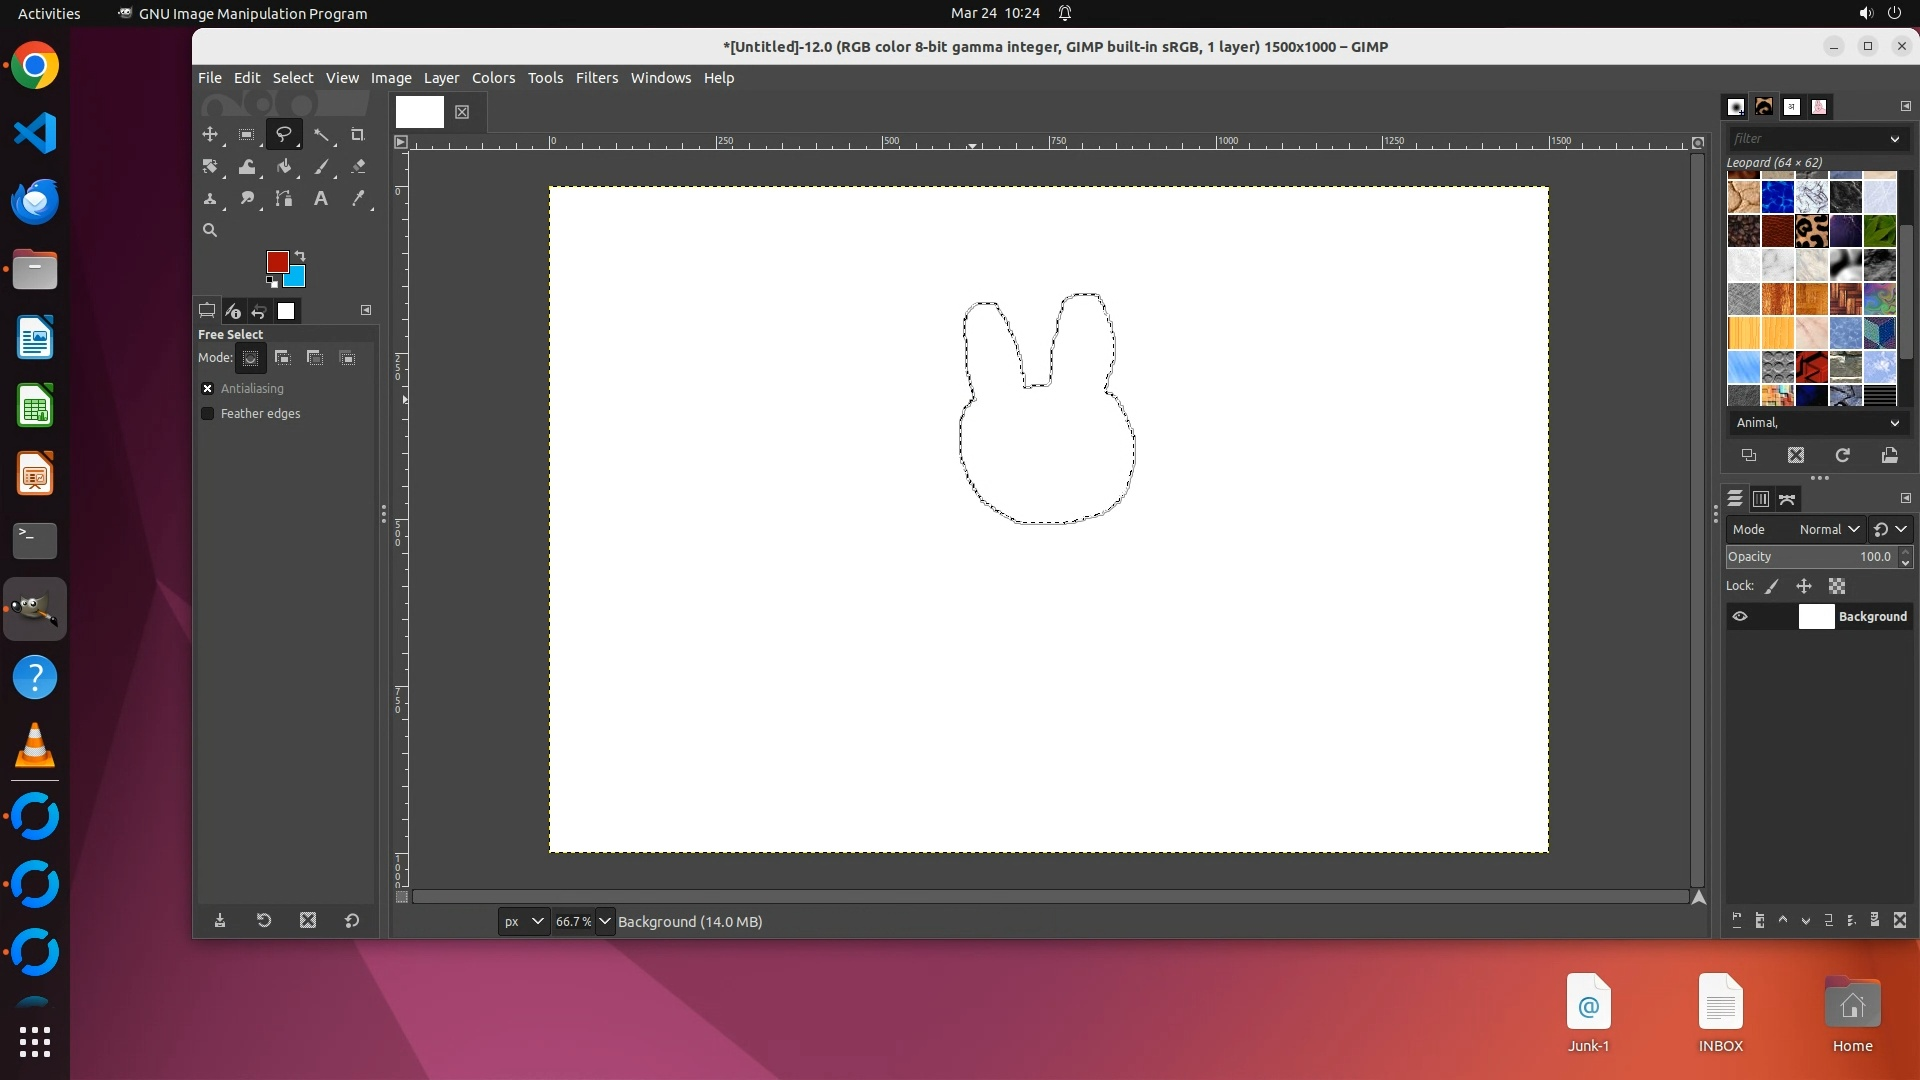Disable the Antialiasing checkbox
1920x1080 pixels.
[208, 389]
